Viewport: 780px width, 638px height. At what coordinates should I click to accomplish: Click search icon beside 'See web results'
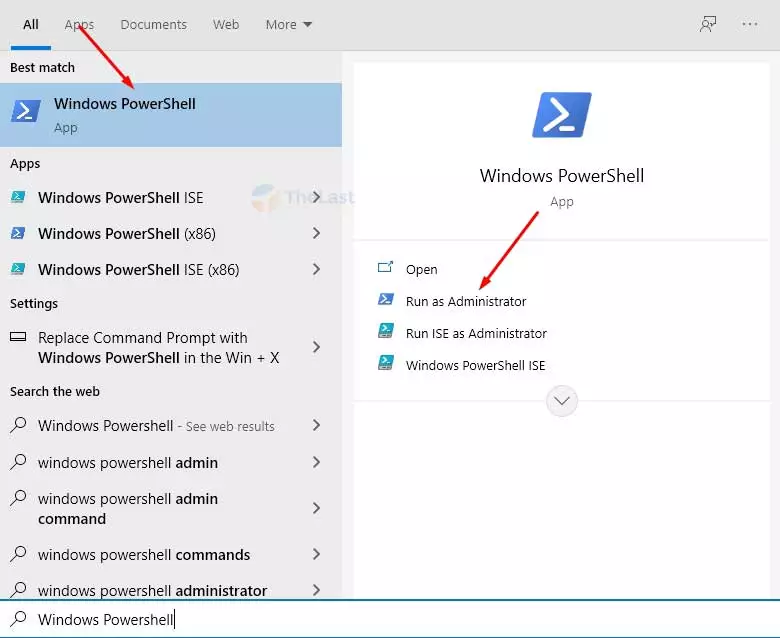pos(18,425)
